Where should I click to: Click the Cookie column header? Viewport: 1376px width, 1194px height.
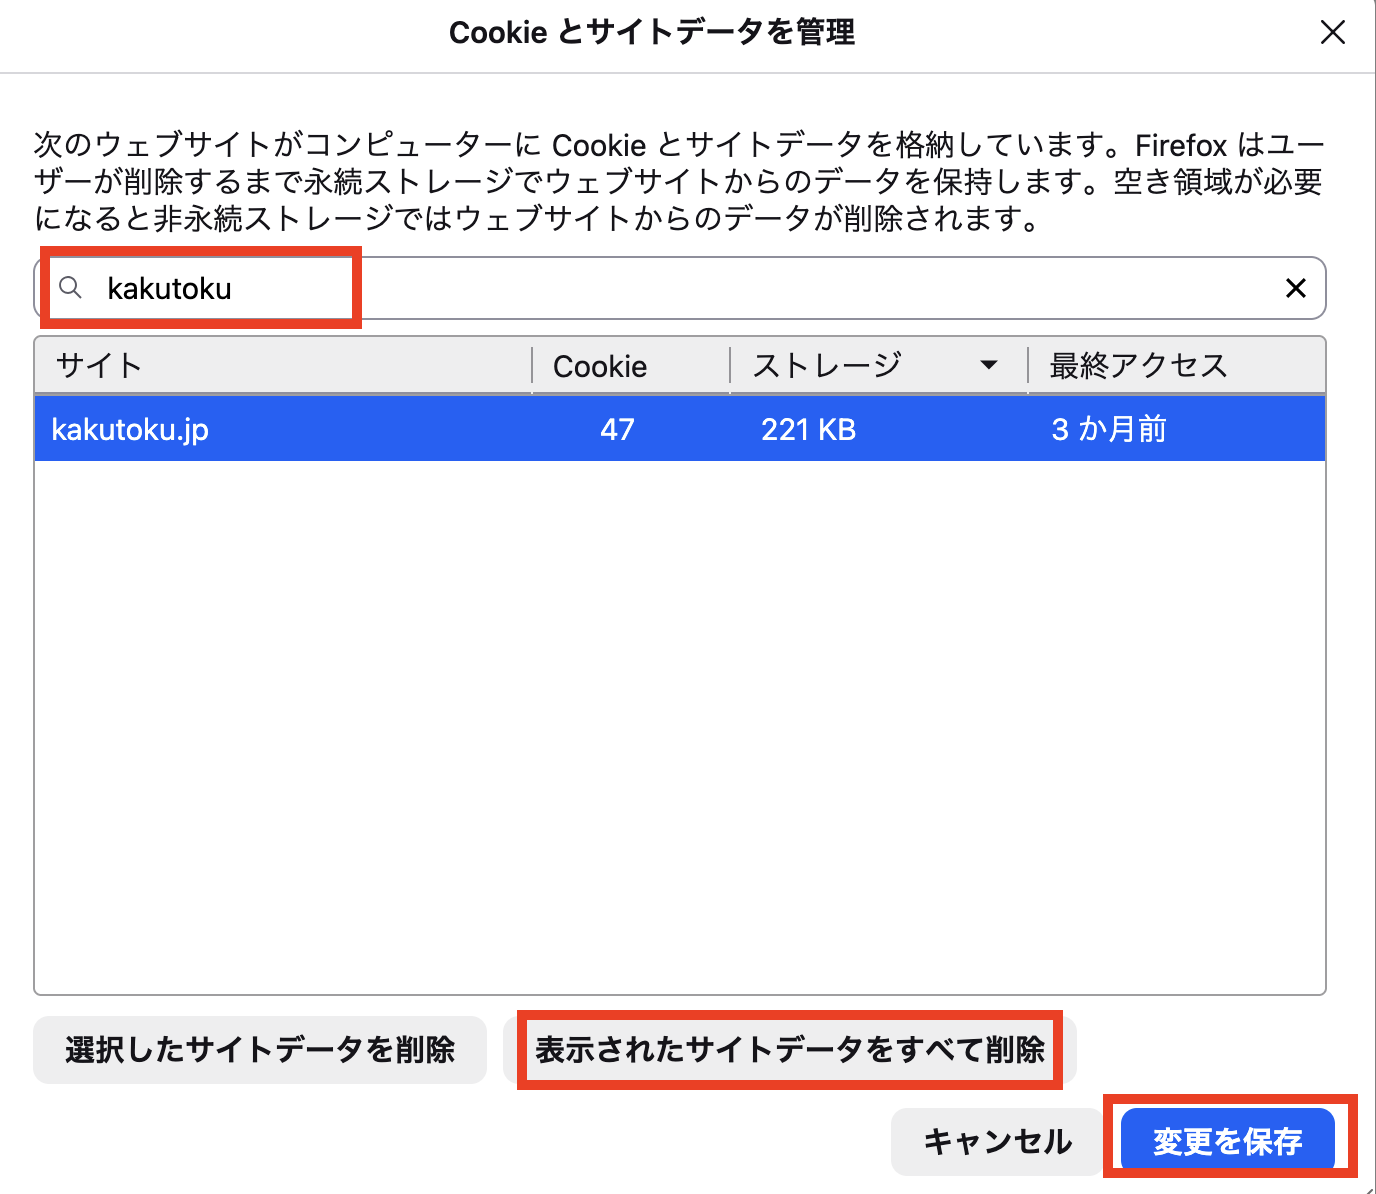click(x=599, y=365)
